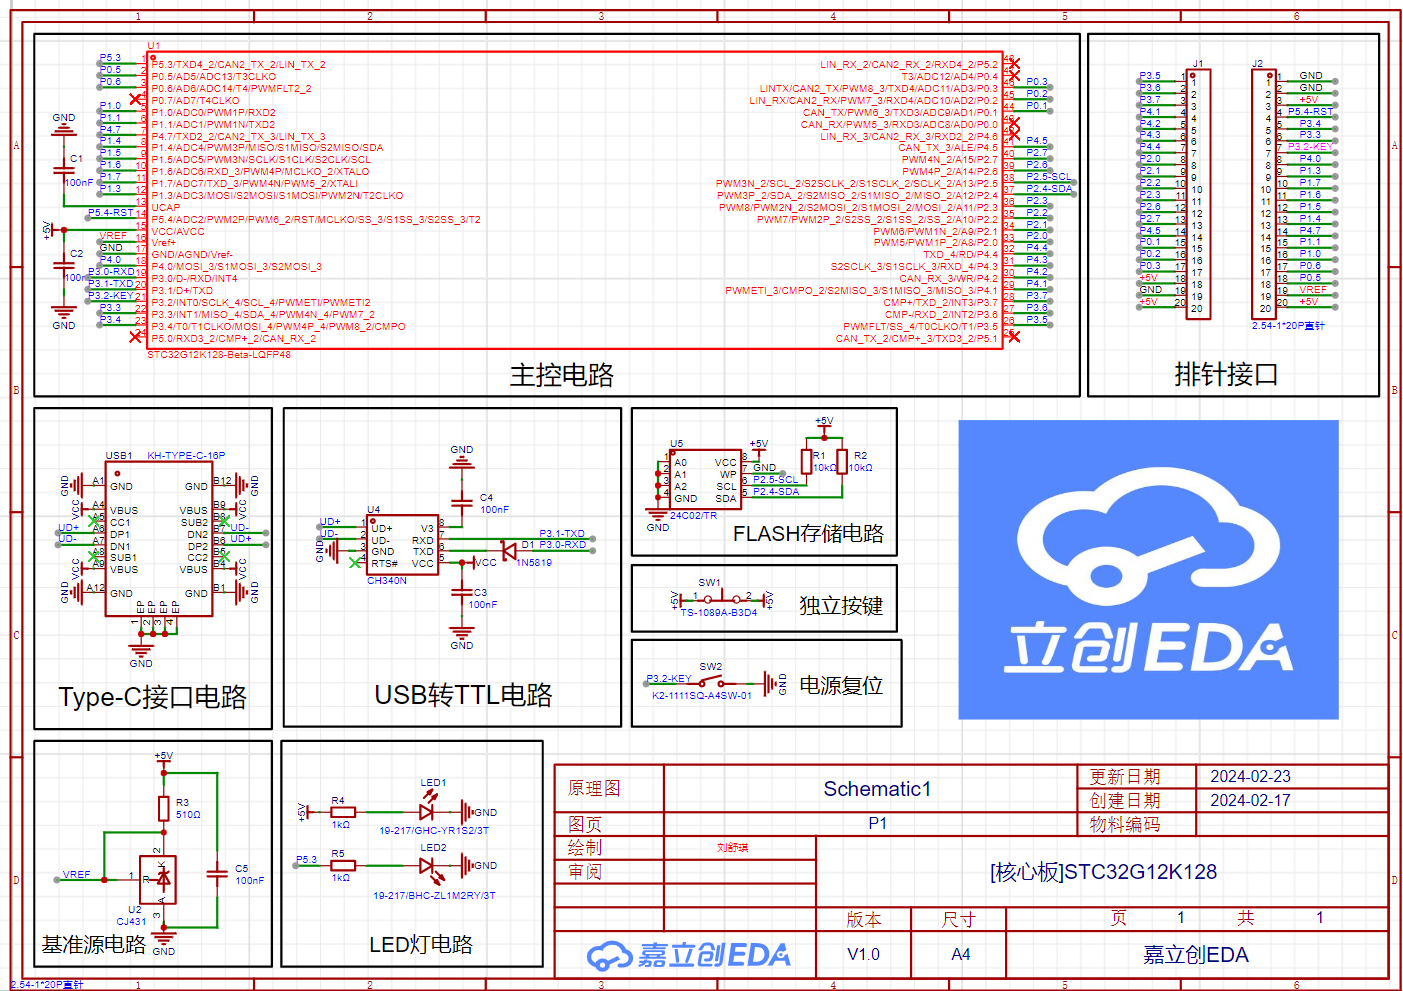Click the V1.0 version field

click(x=863, y=955)
